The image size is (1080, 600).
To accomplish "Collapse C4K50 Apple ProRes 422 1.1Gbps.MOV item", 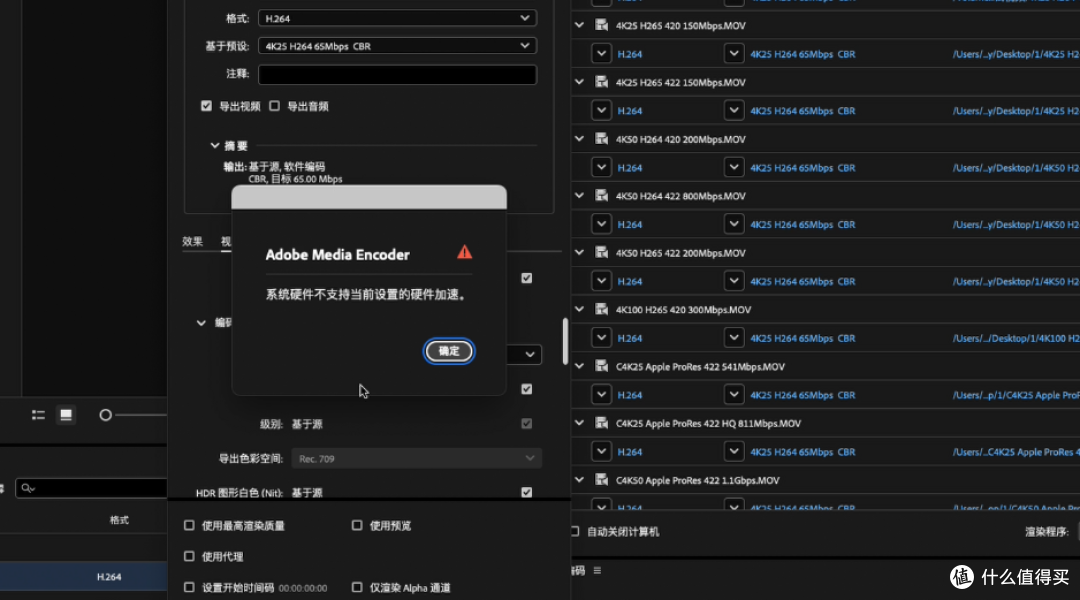I will pyautogui.click(x=579, y=480).
